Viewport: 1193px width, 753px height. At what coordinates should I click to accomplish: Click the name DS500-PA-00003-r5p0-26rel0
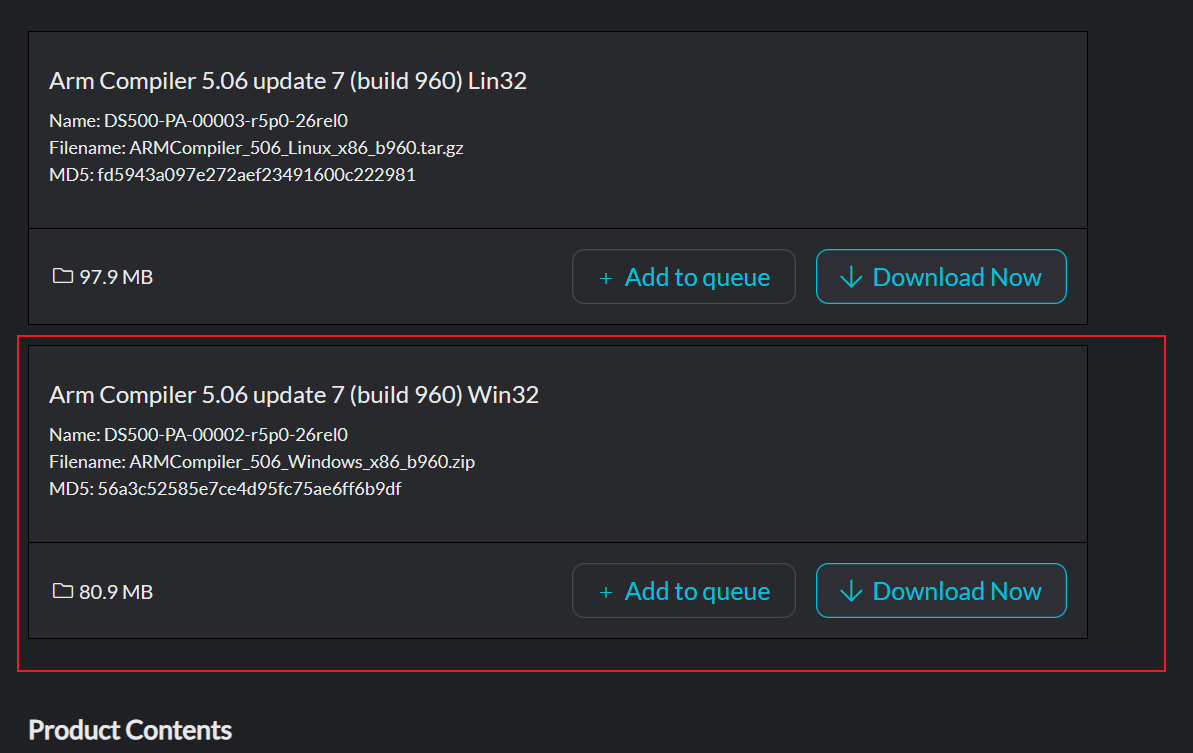pos(225,121)
